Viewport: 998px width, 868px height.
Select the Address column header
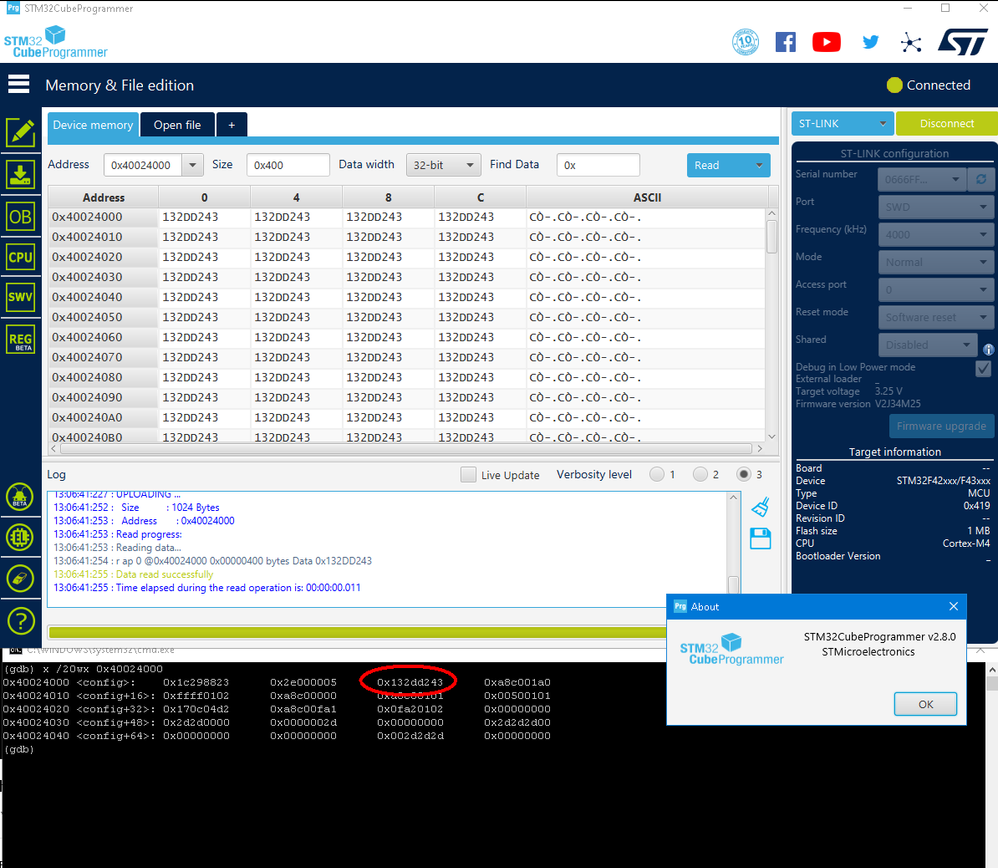pos(103,197)
